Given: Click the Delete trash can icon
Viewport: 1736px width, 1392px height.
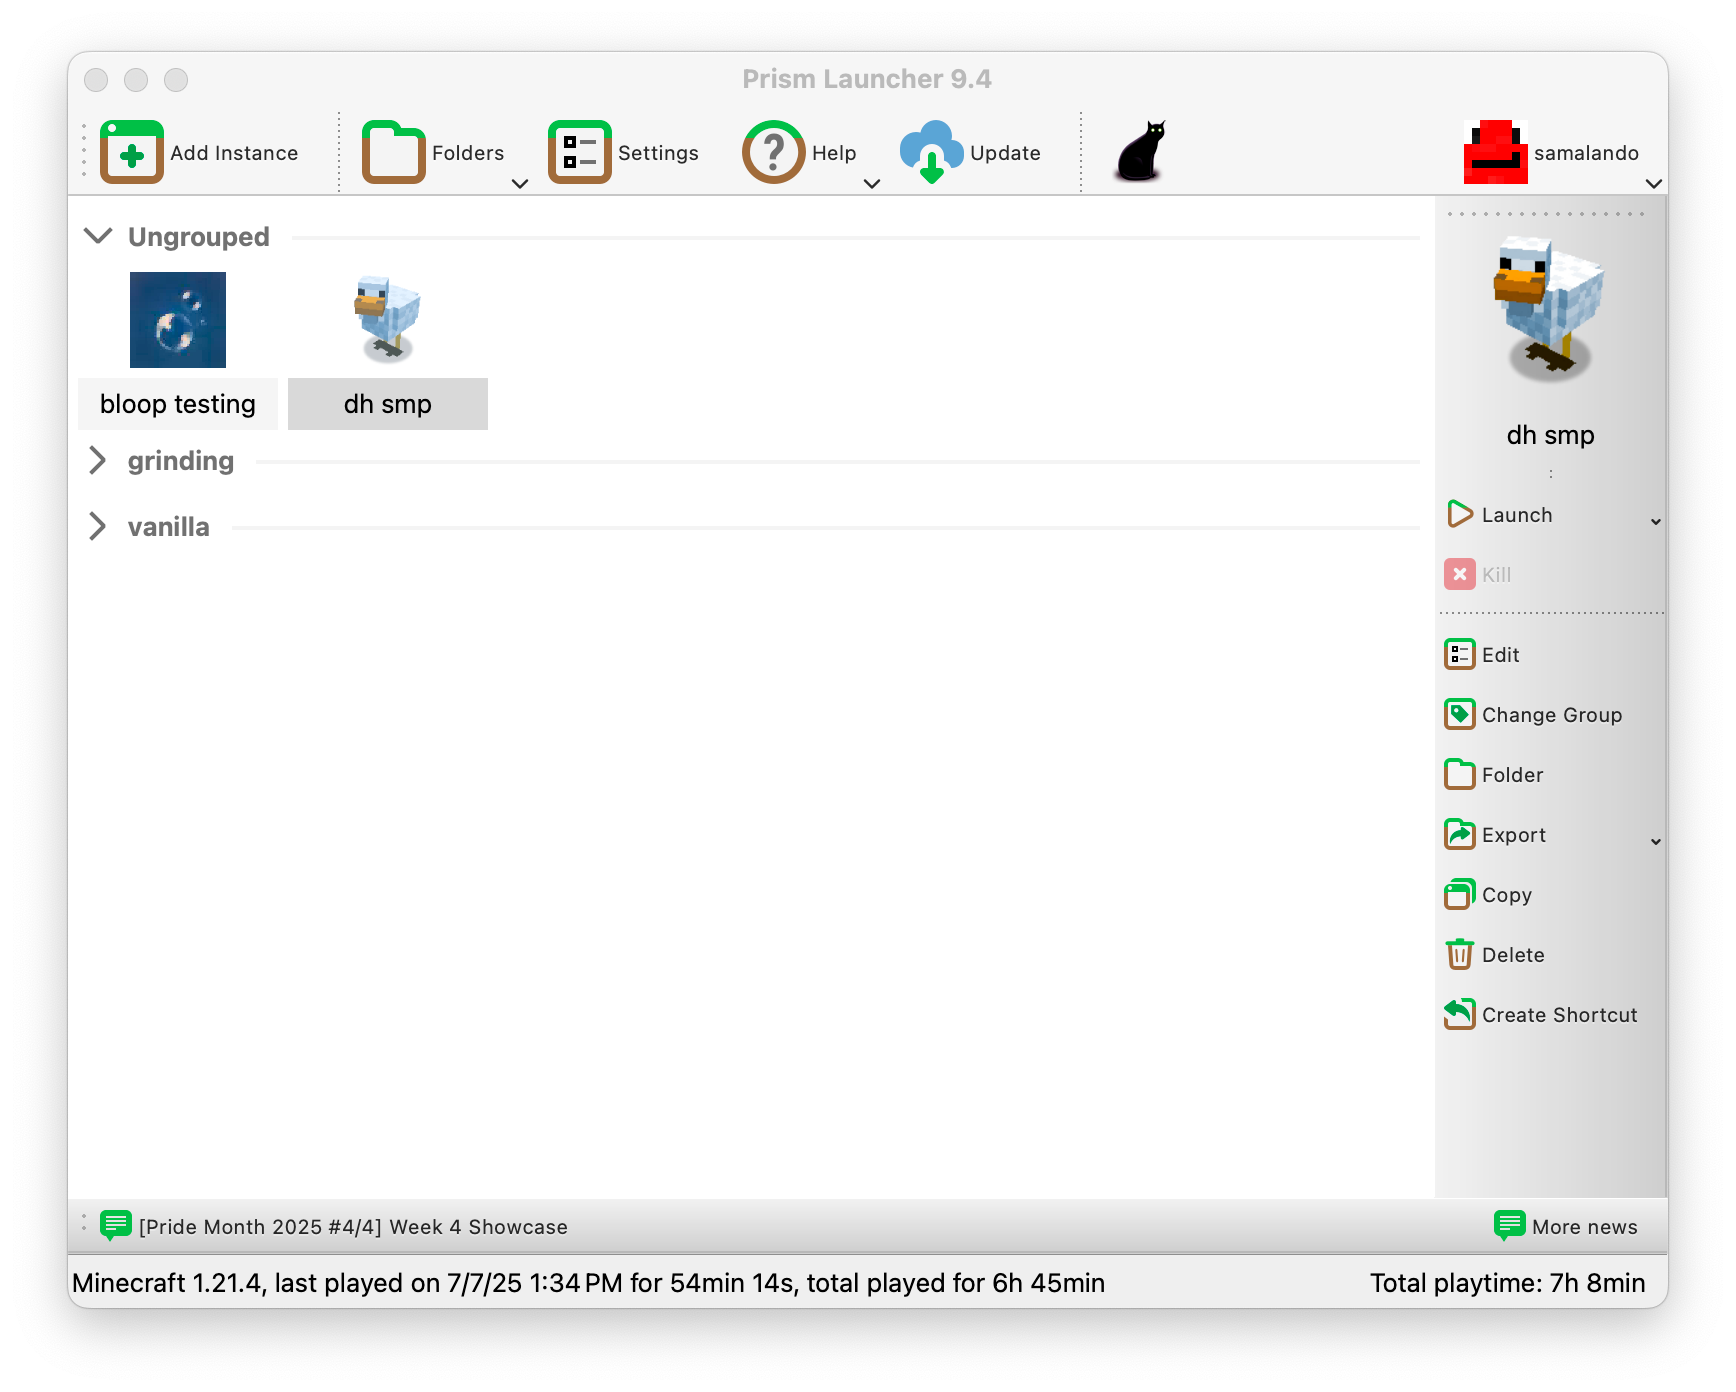Looking at the screenshot, I should point(1460,954).
